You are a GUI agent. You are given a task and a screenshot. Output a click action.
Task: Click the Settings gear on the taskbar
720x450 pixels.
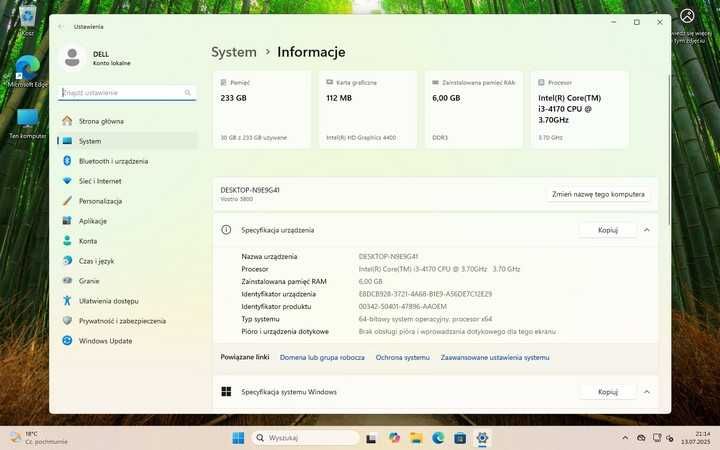click(x=482, y=438)
